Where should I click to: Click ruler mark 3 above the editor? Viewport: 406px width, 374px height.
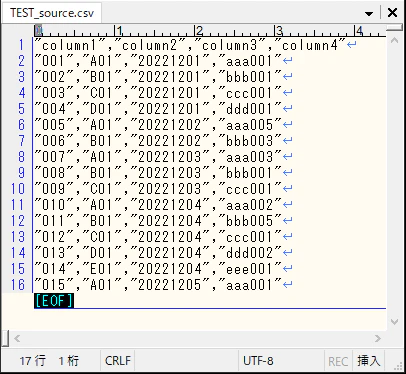[279, 31]
